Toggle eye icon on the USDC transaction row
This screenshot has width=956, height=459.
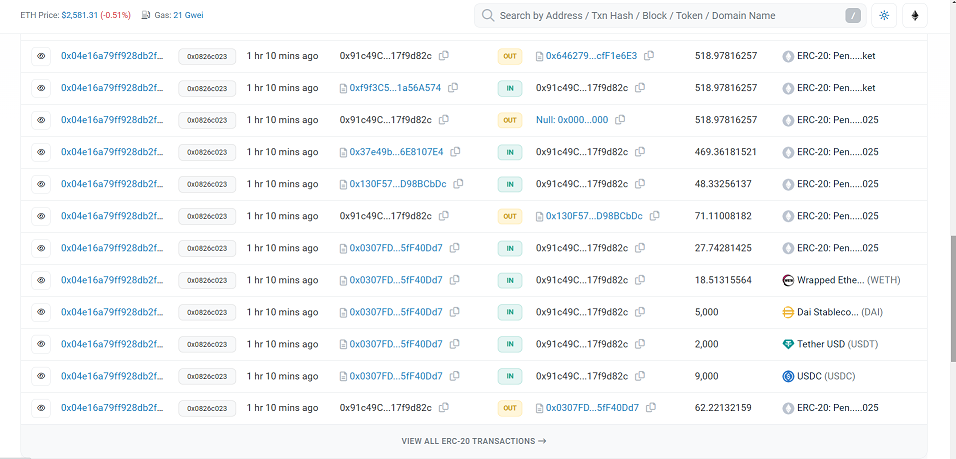point(41,376)
